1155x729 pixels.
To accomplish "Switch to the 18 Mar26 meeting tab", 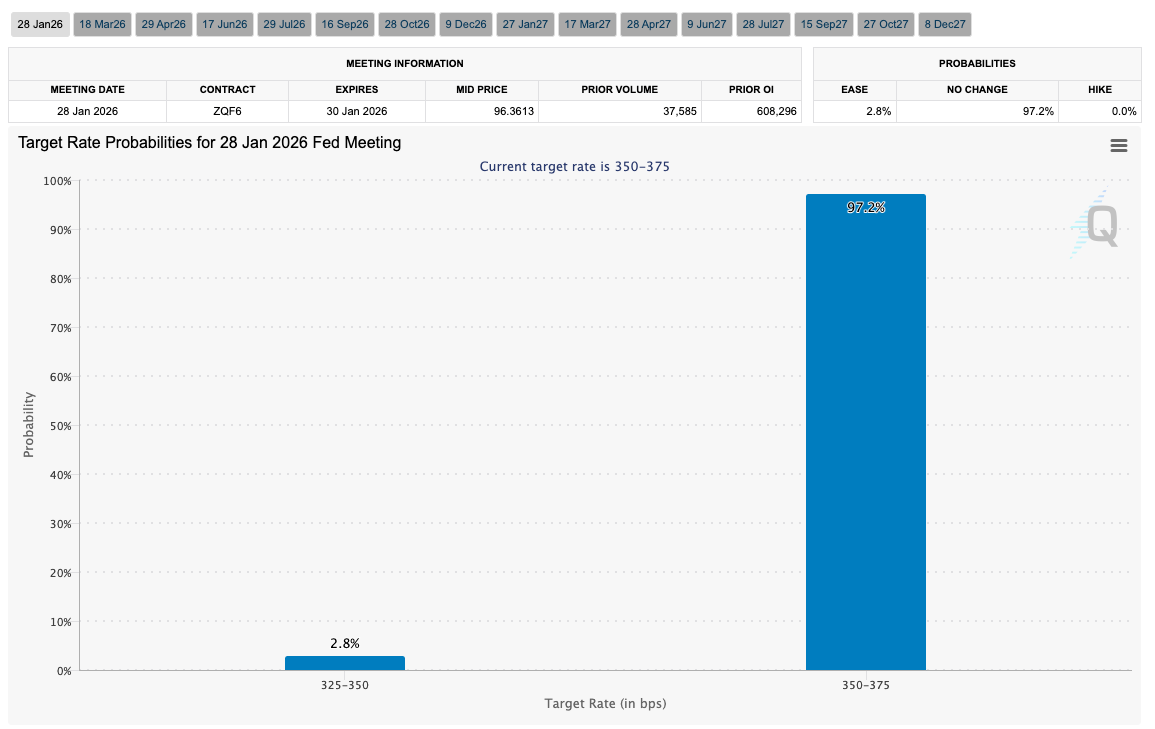I will click(102, 25).
